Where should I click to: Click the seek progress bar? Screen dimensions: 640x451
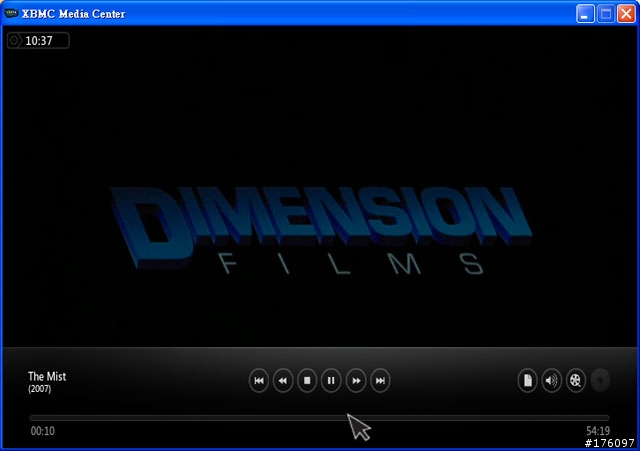(x=319, y=418)
